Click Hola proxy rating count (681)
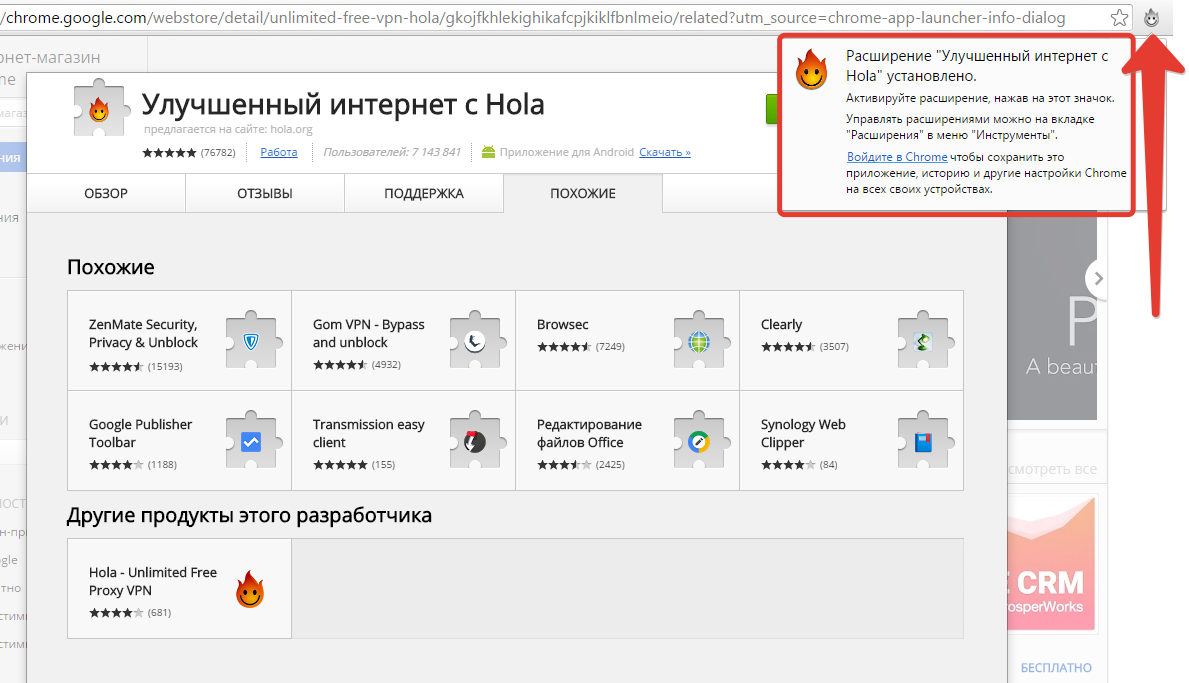 coord(159,613)
